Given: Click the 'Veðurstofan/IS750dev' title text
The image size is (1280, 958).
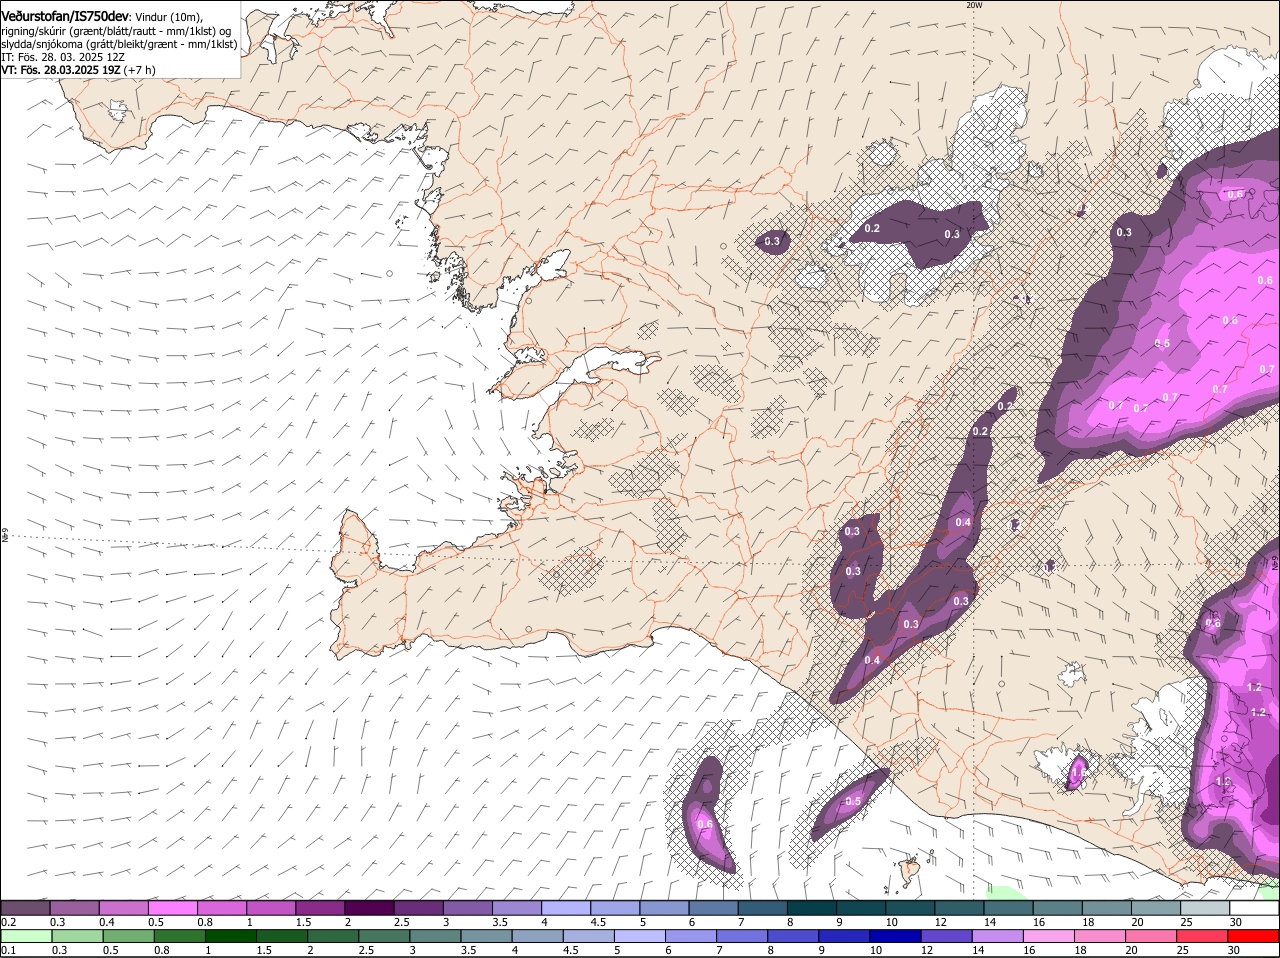Looking at the screenshot, I should (x=65, y=15).
